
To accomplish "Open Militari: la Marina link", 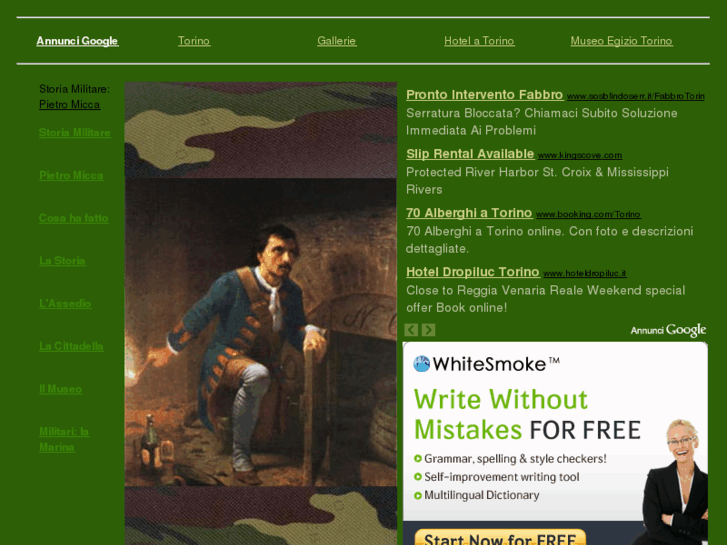I will 64,439.
